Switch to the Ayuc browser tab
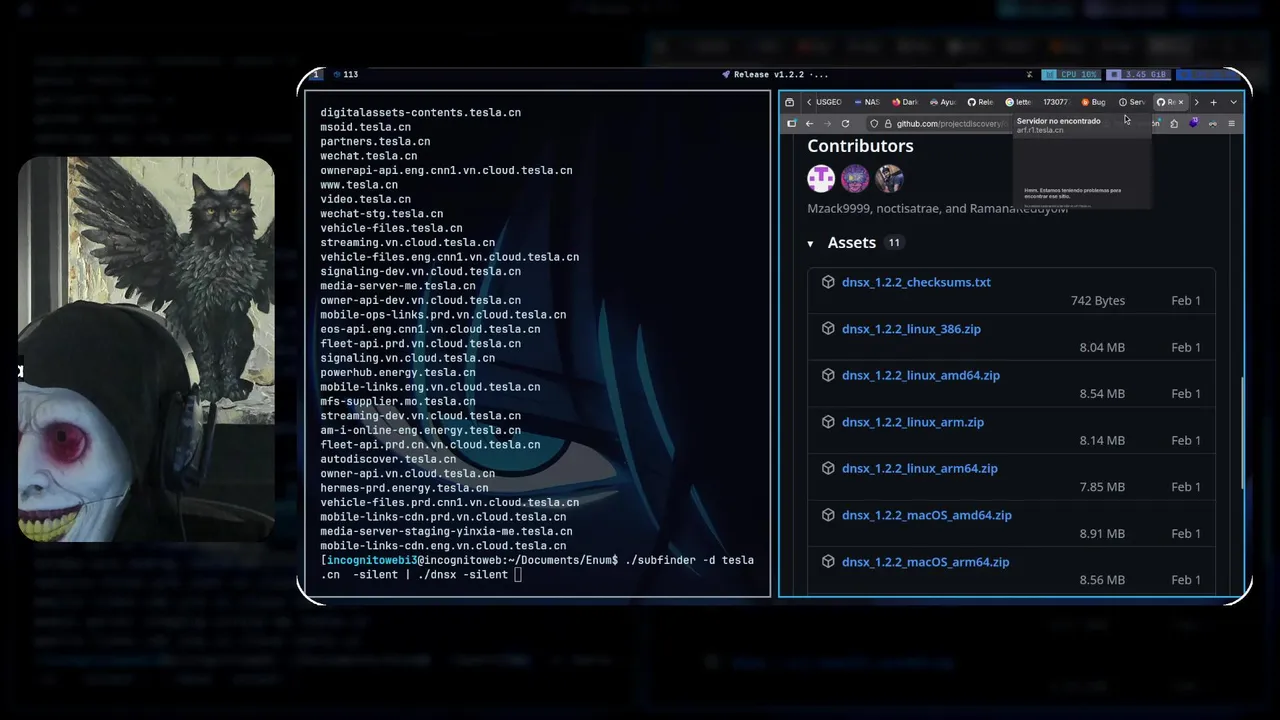The image size is (1280, 720). pyautogui.click(x=943, y=102)
